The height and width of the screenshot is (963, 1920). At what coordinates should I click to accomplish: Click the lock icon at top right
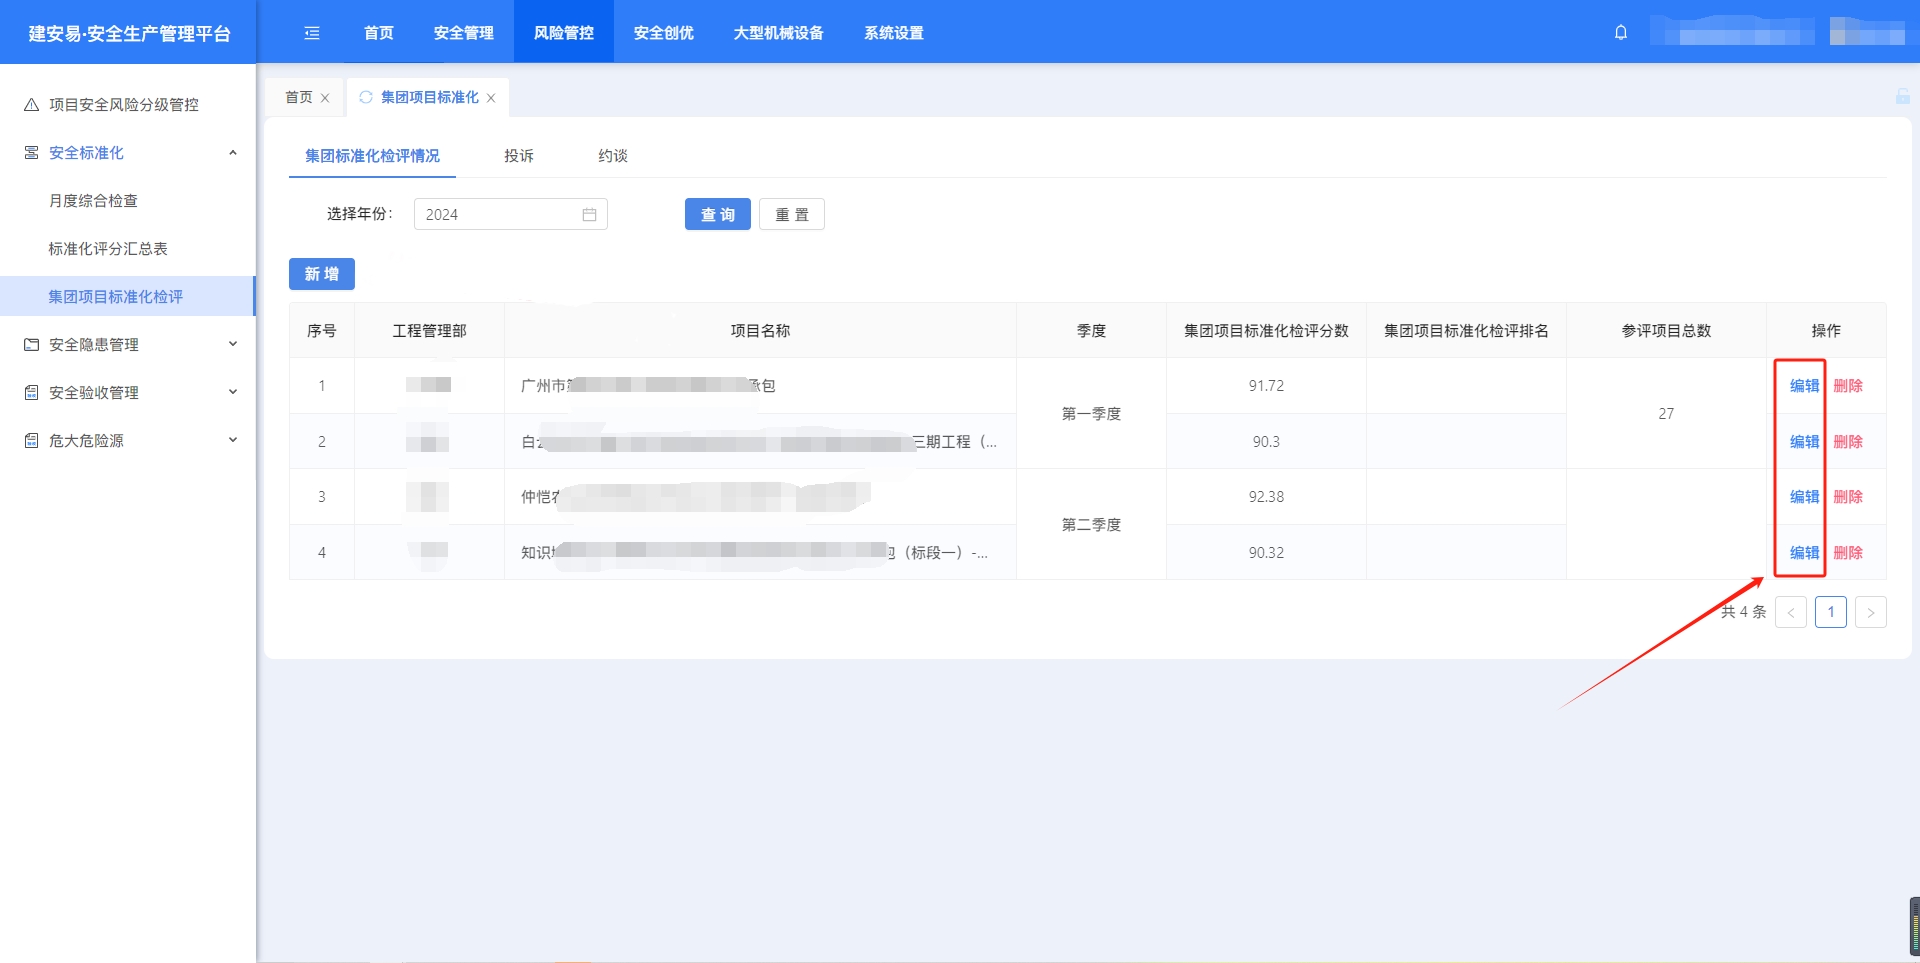(x=1902, y=97)
